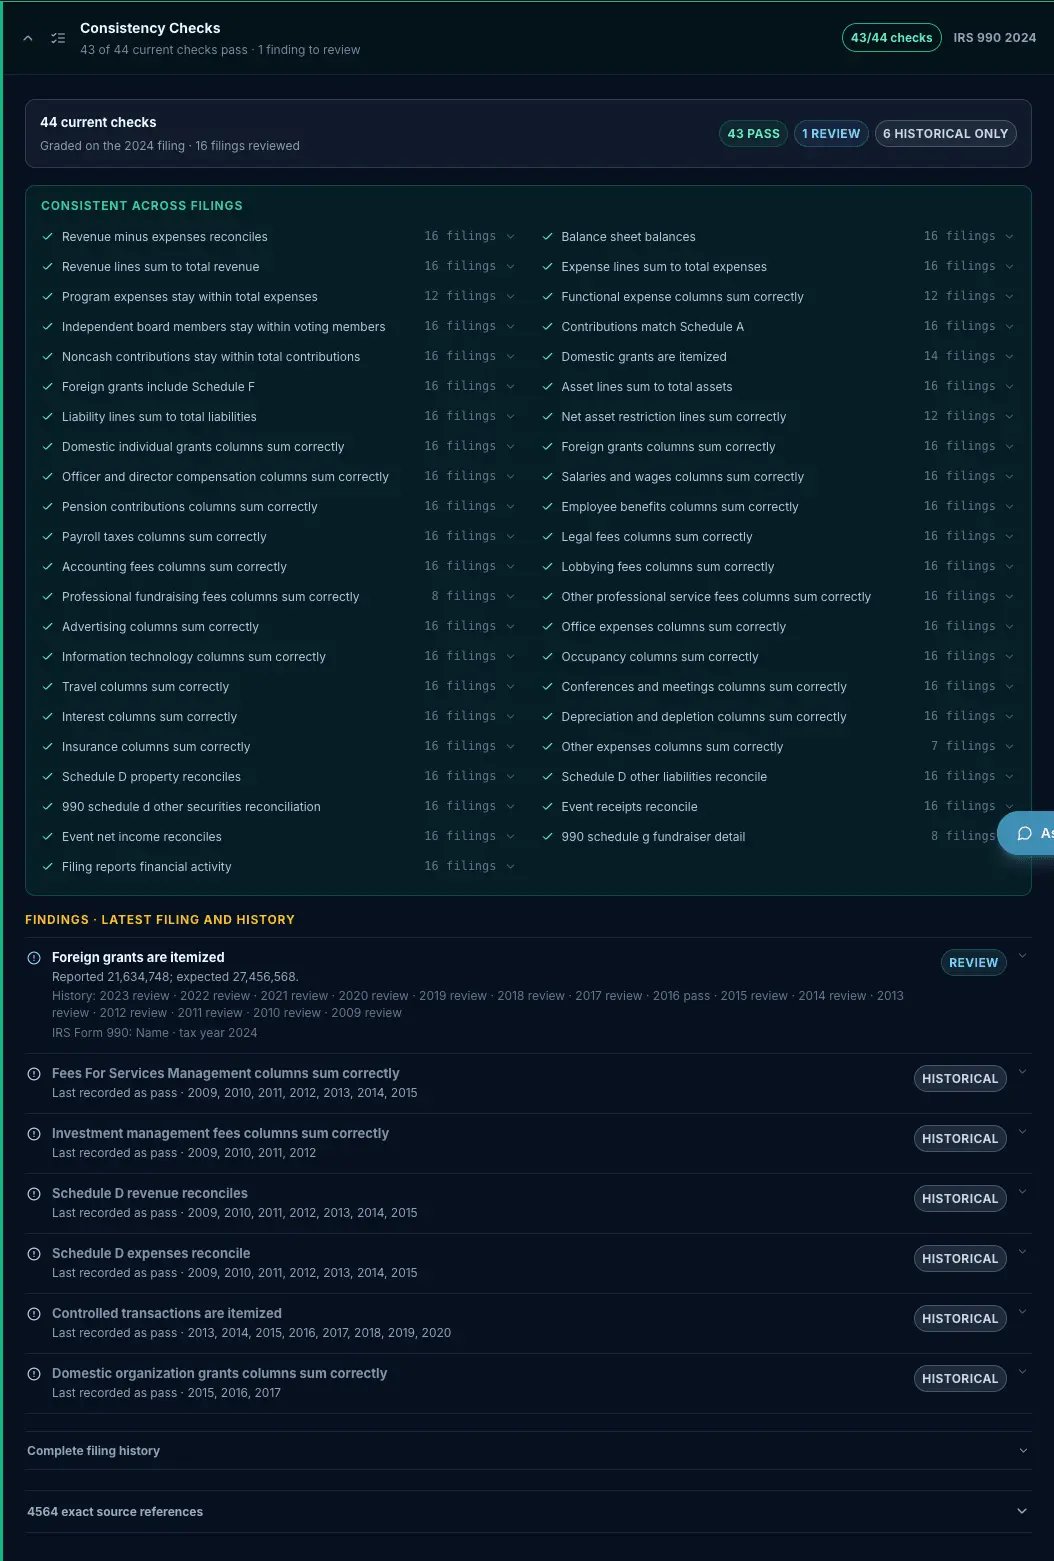
Task: Click the alert icon beside Foreign grants are itemized
Action: (x=34, y=957)
